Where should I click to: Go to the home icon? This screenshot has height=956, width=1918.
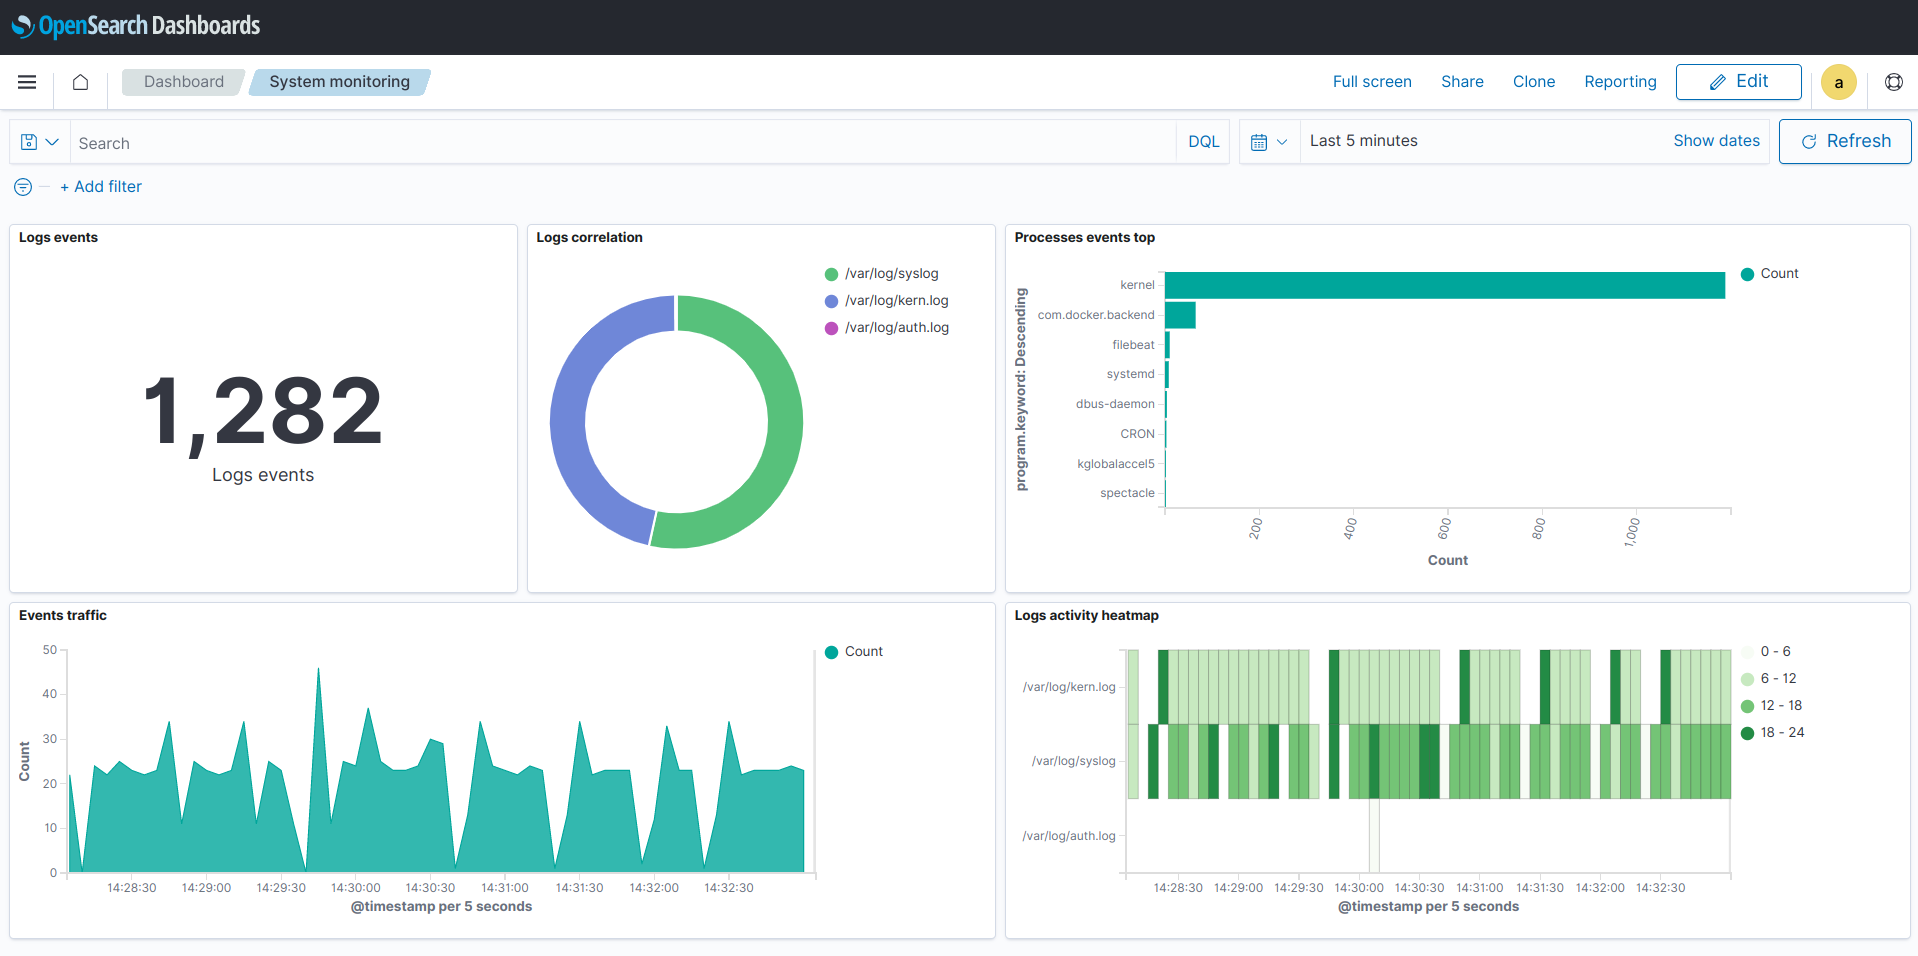point(80,82)
